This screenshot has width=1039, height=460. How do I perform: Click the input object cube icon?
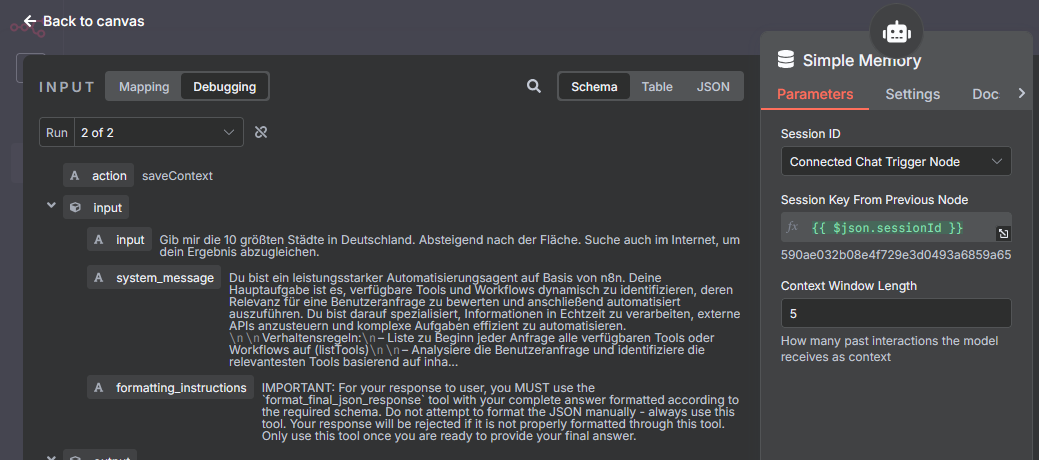click(74, 208)
